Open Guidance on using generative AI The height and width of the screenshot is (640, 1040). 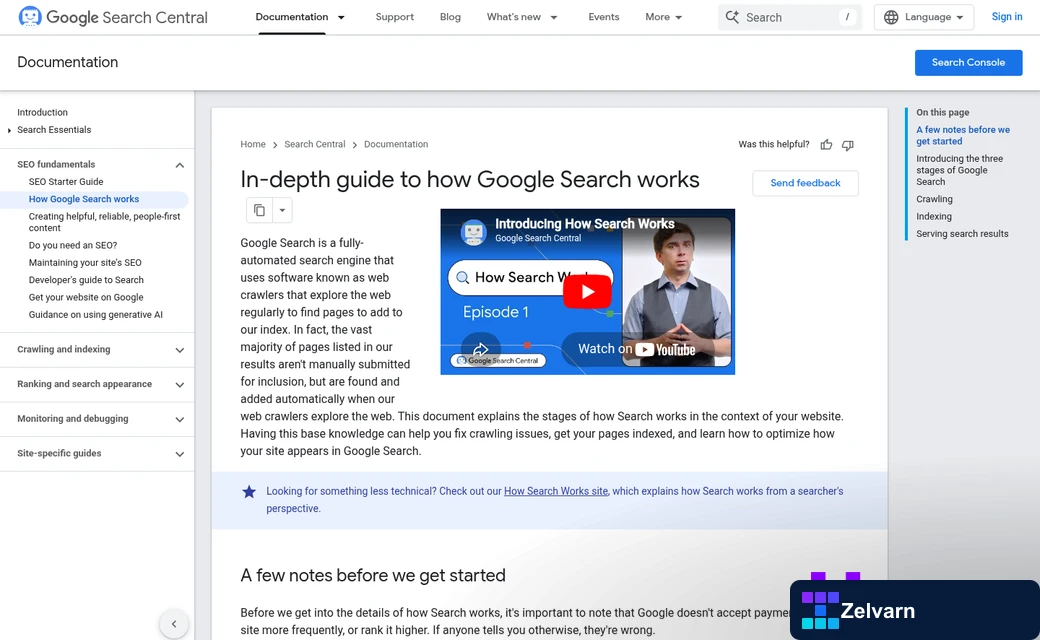(x=96, y=314)
